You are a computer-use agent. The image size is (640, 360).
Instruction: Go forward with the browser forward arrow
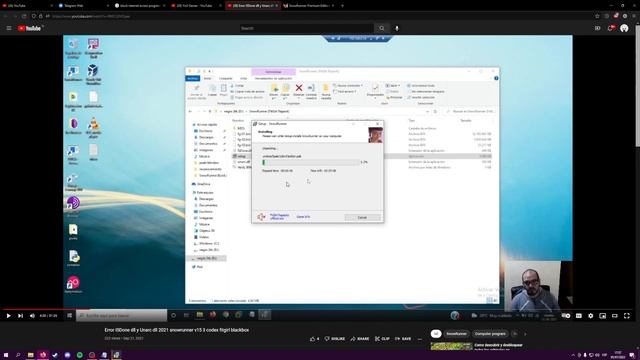(15, 16)
